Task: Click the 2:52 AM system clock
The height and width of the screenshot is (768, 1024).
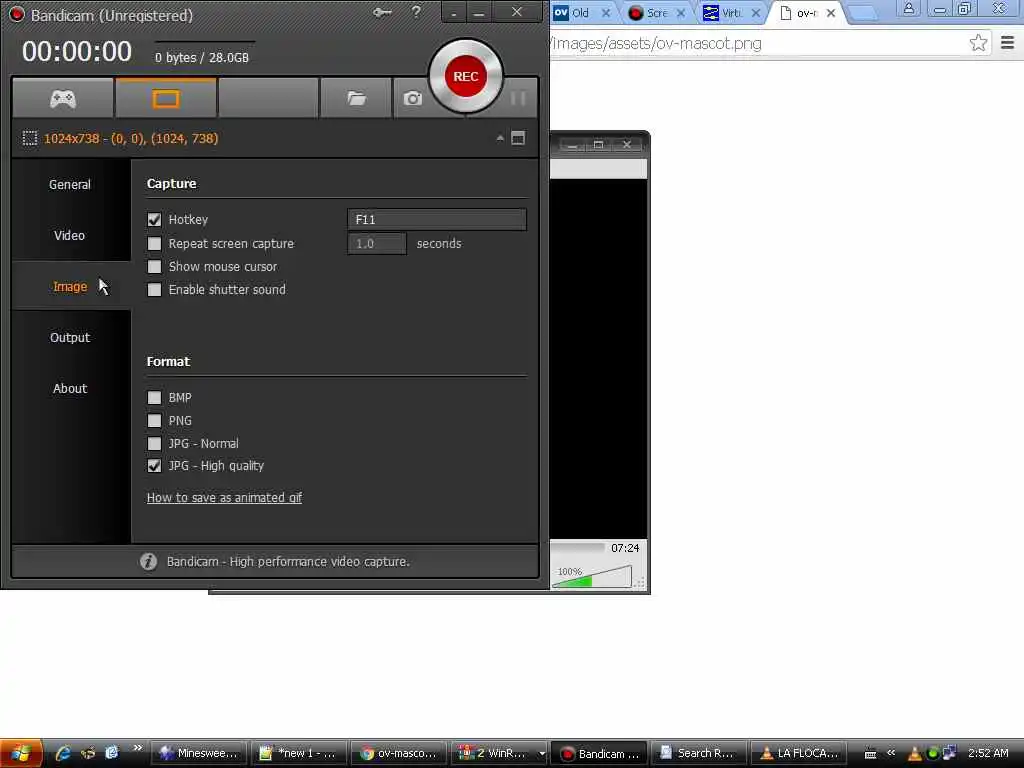Action: click(988, 753)
